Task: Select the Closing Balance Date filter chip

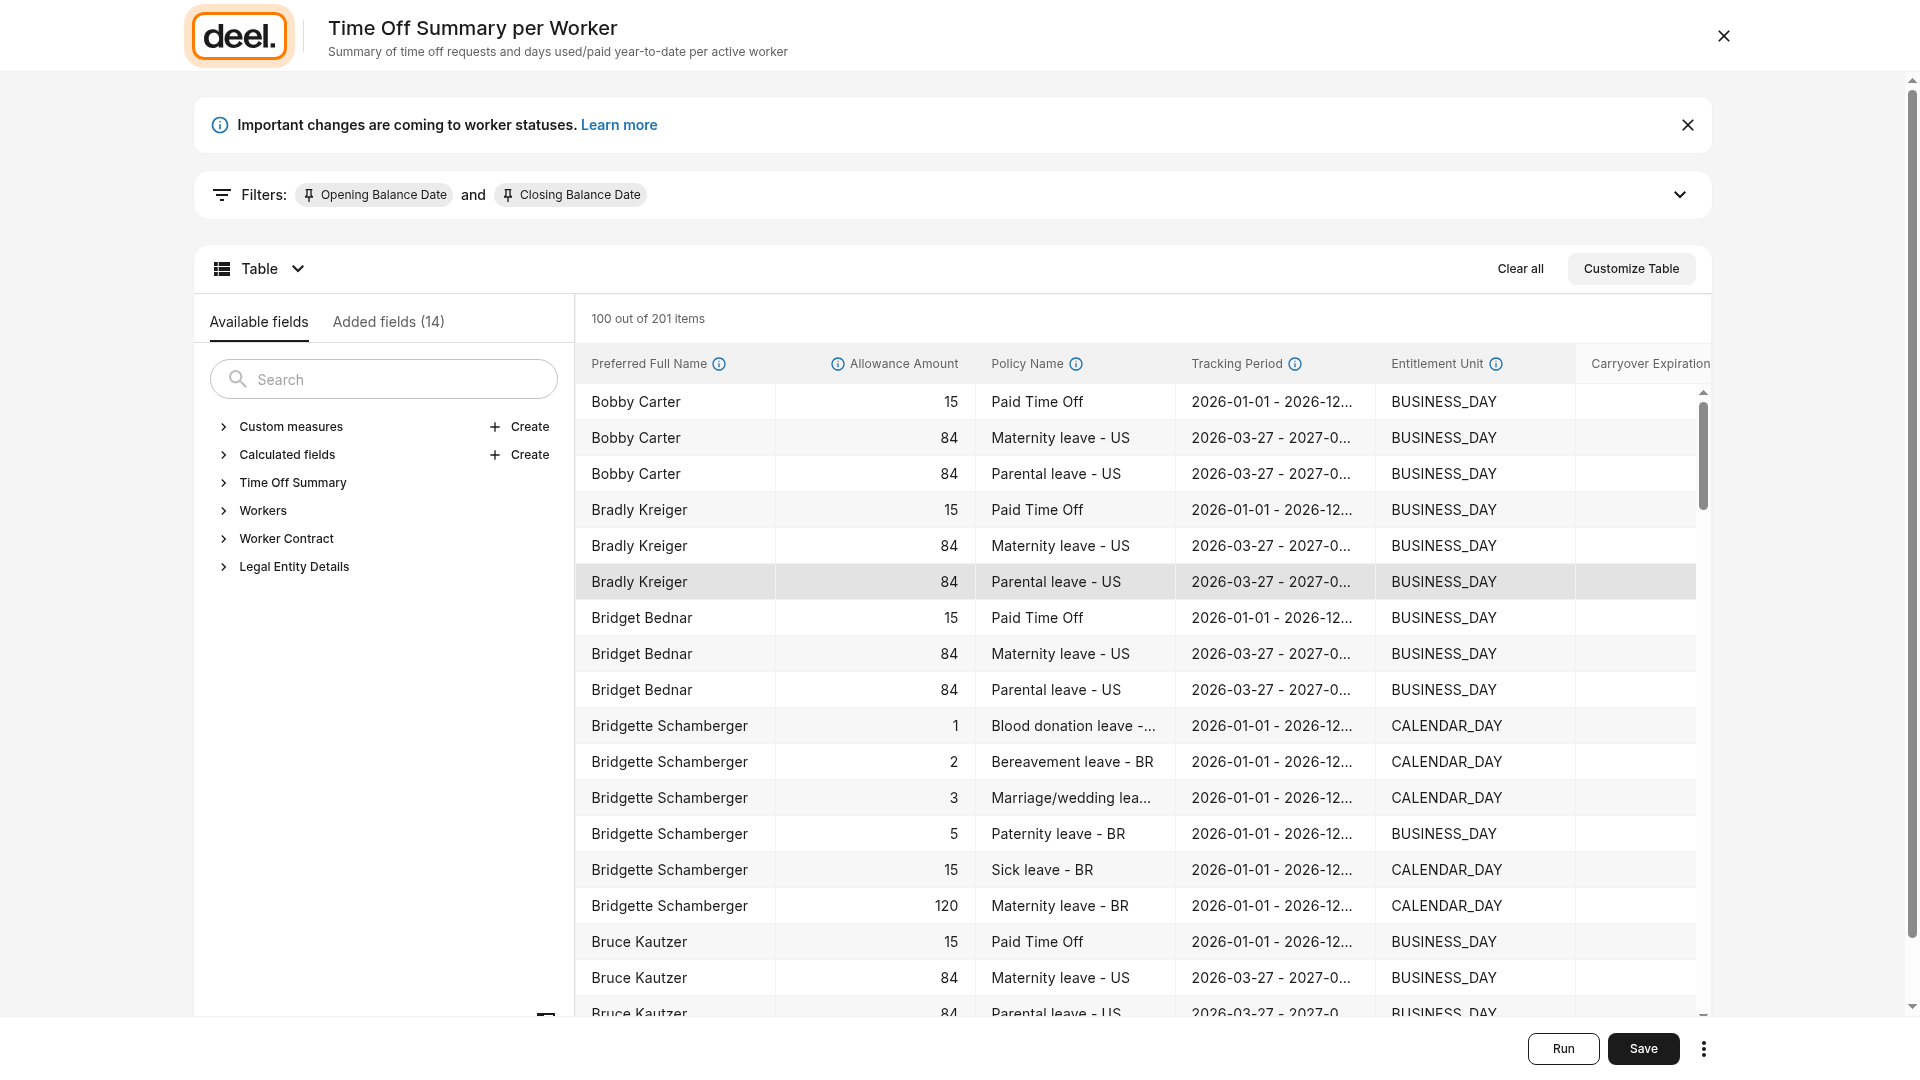Action: tap(570, 195)
